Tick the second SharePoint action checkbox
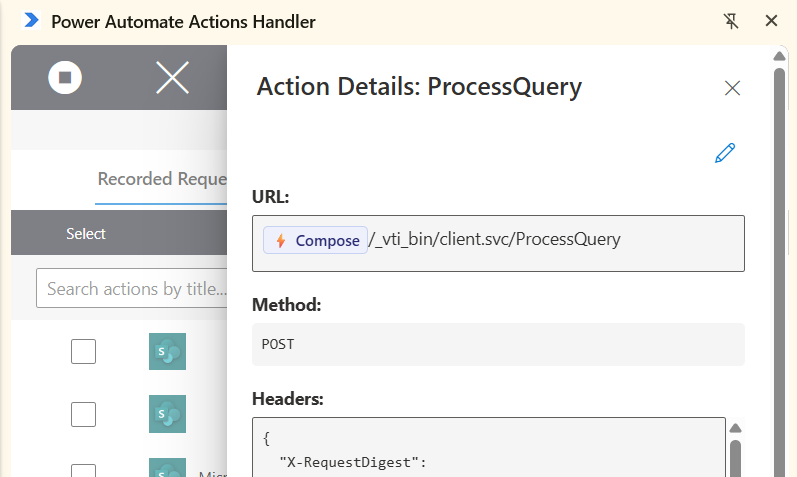This screenshot has height=477, width=797. pyautogui.click(x=83, y=414)
